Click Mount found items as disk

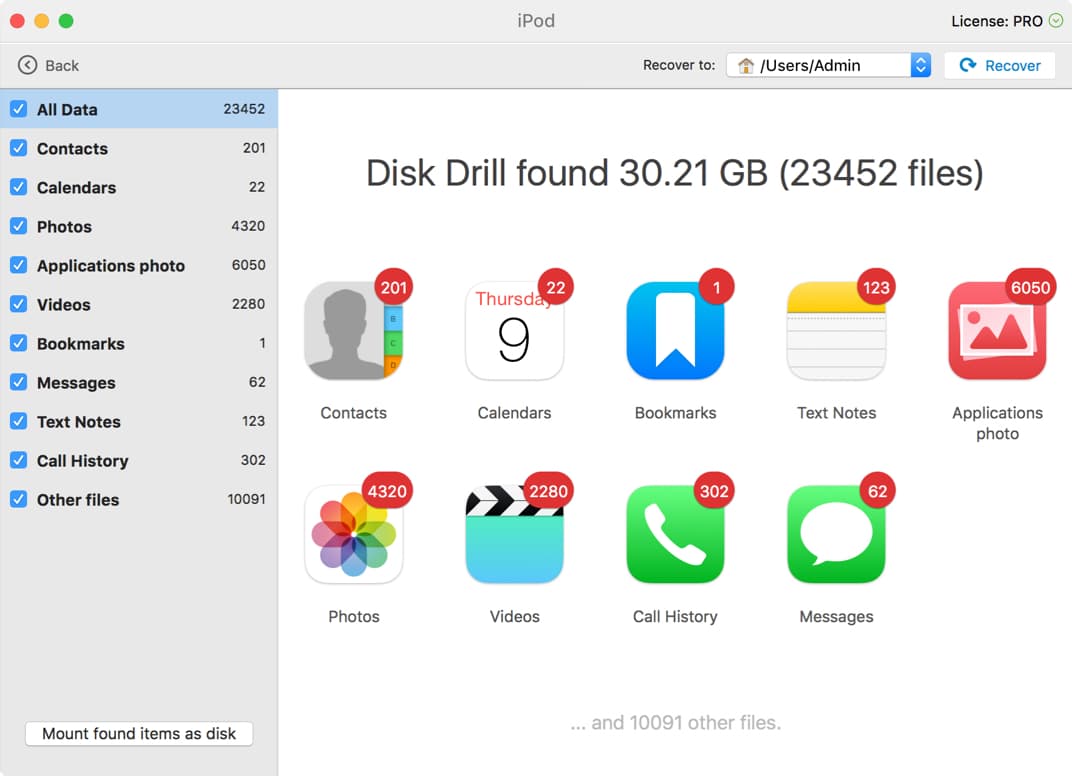click(139, 733)
